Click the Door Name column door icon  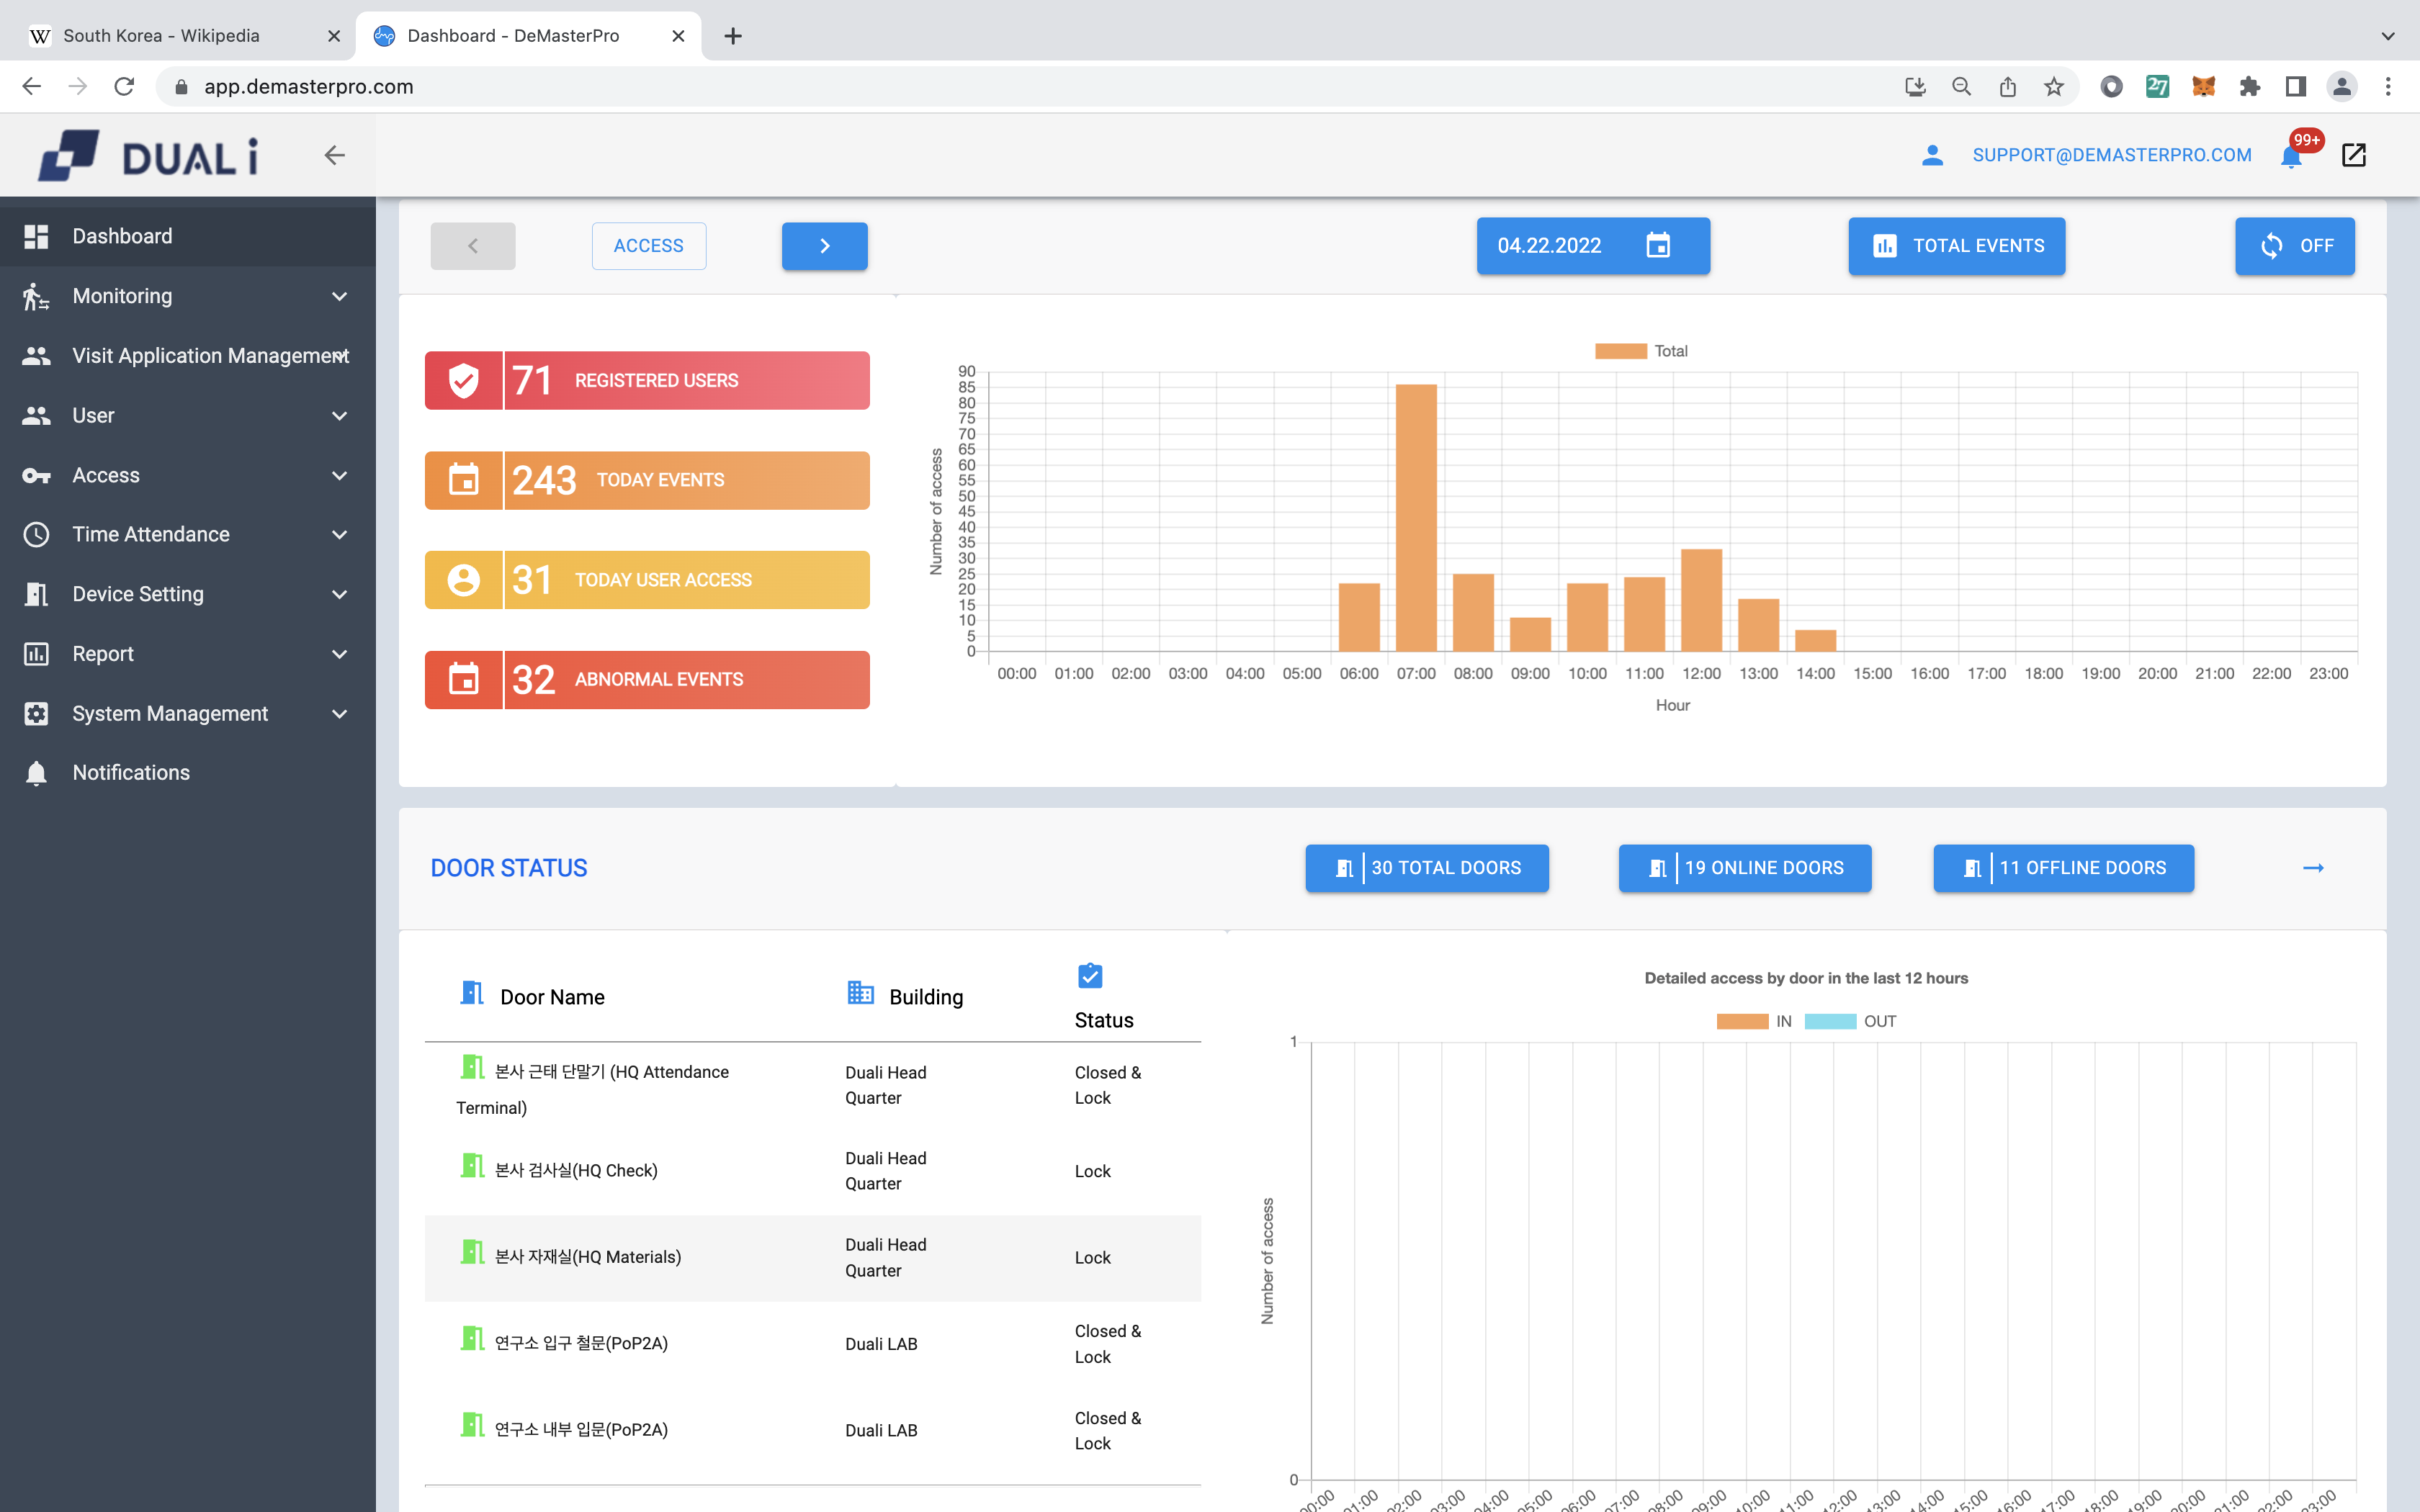coord(472,992)
